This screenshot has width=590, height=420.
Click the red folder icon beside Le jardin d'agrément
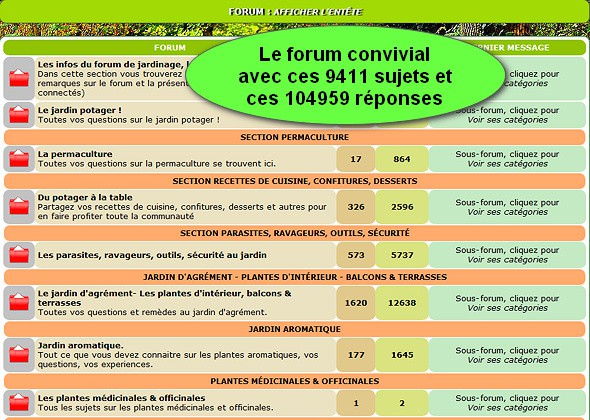click(19, 302)
